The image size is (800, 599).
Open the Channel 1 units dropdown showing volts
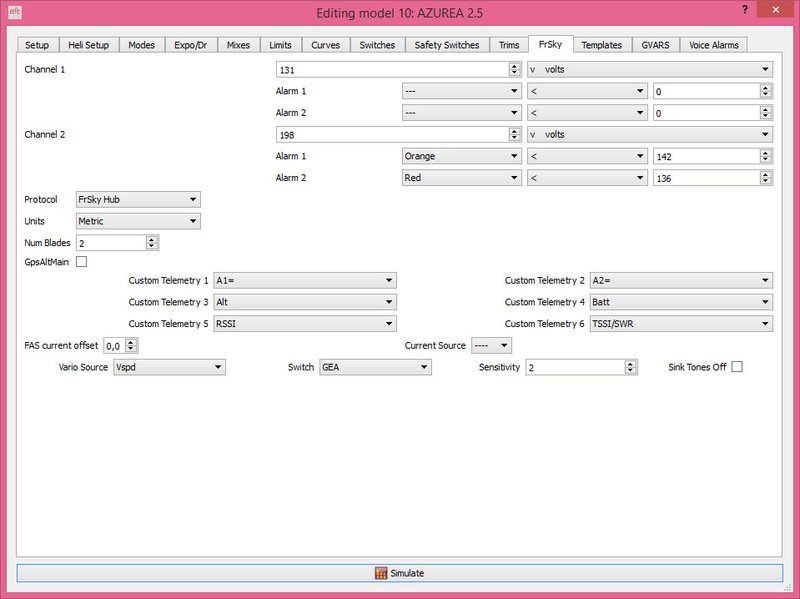650,69
